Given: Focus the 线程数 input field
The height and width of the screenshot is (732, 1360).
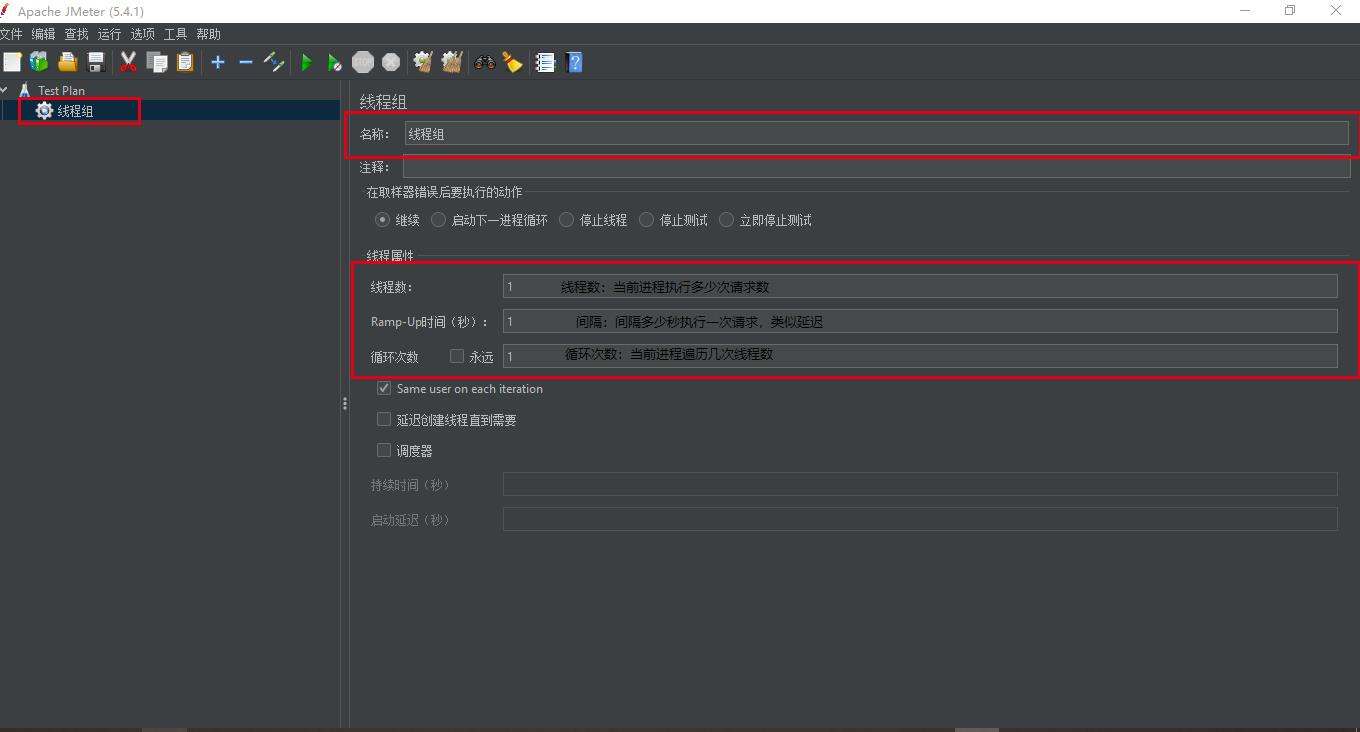Looking at the screenshot, I should (920, 286).
